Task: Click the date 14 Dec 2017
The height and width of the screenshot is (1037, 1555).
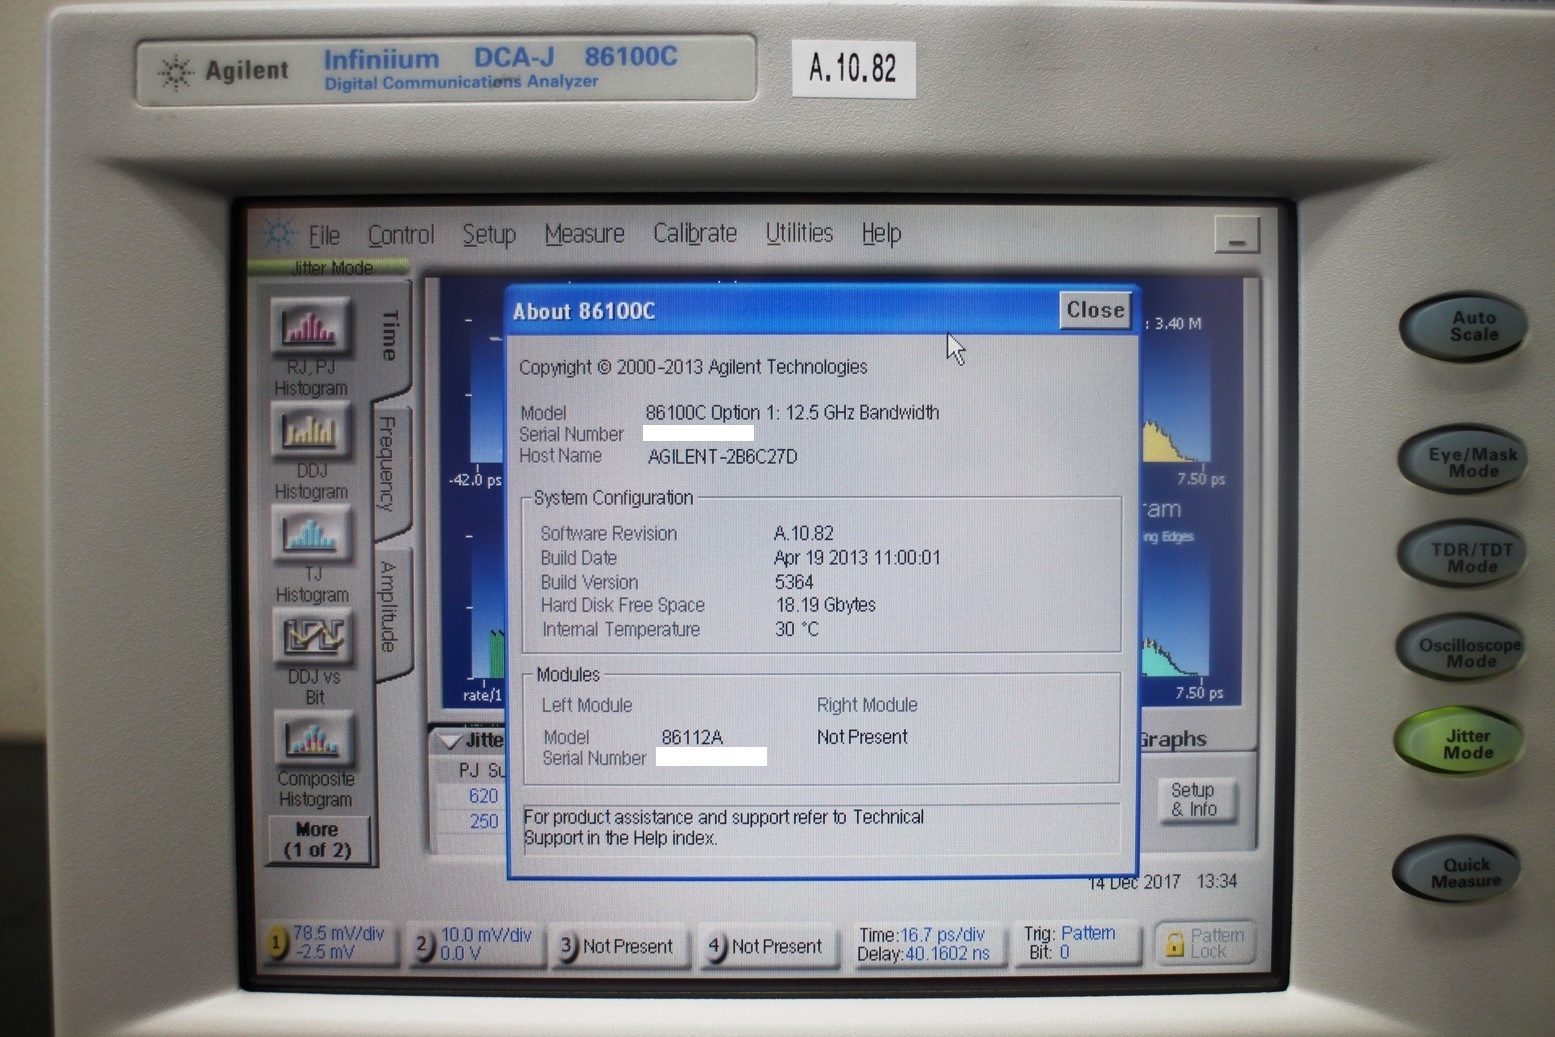Action: (1134, 883)
